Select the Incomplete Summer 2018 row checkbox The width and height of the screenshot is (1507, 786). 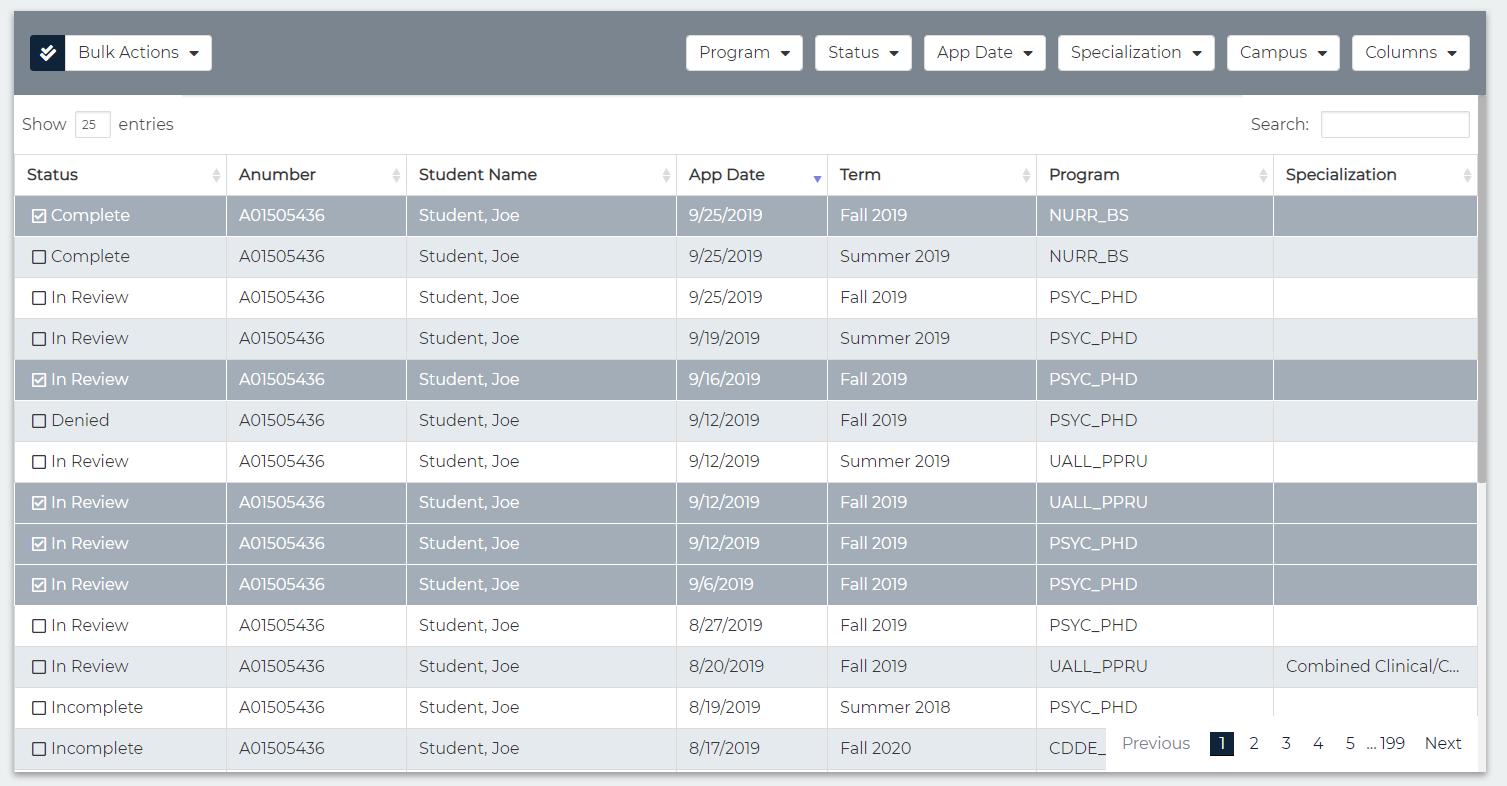[39, 708]
